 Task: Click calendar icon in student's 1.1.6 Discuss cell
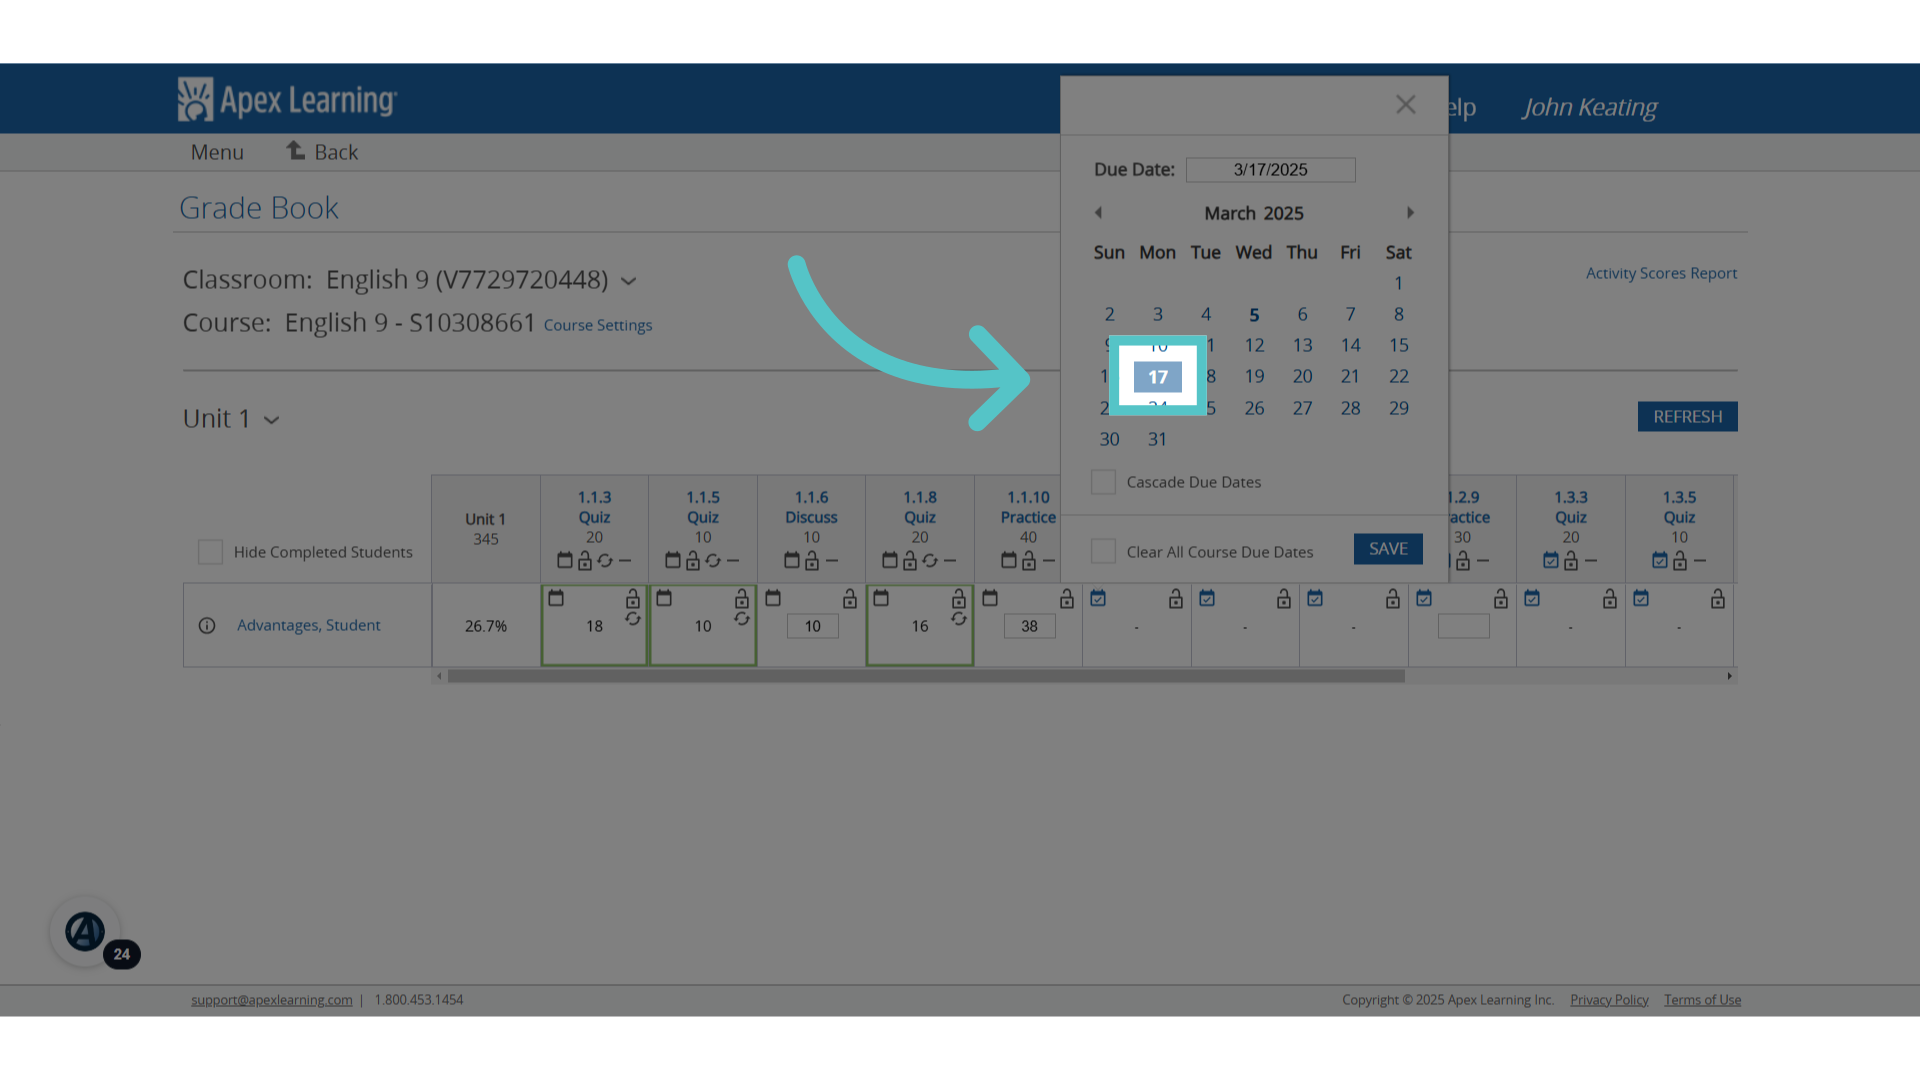coord(773,598)
